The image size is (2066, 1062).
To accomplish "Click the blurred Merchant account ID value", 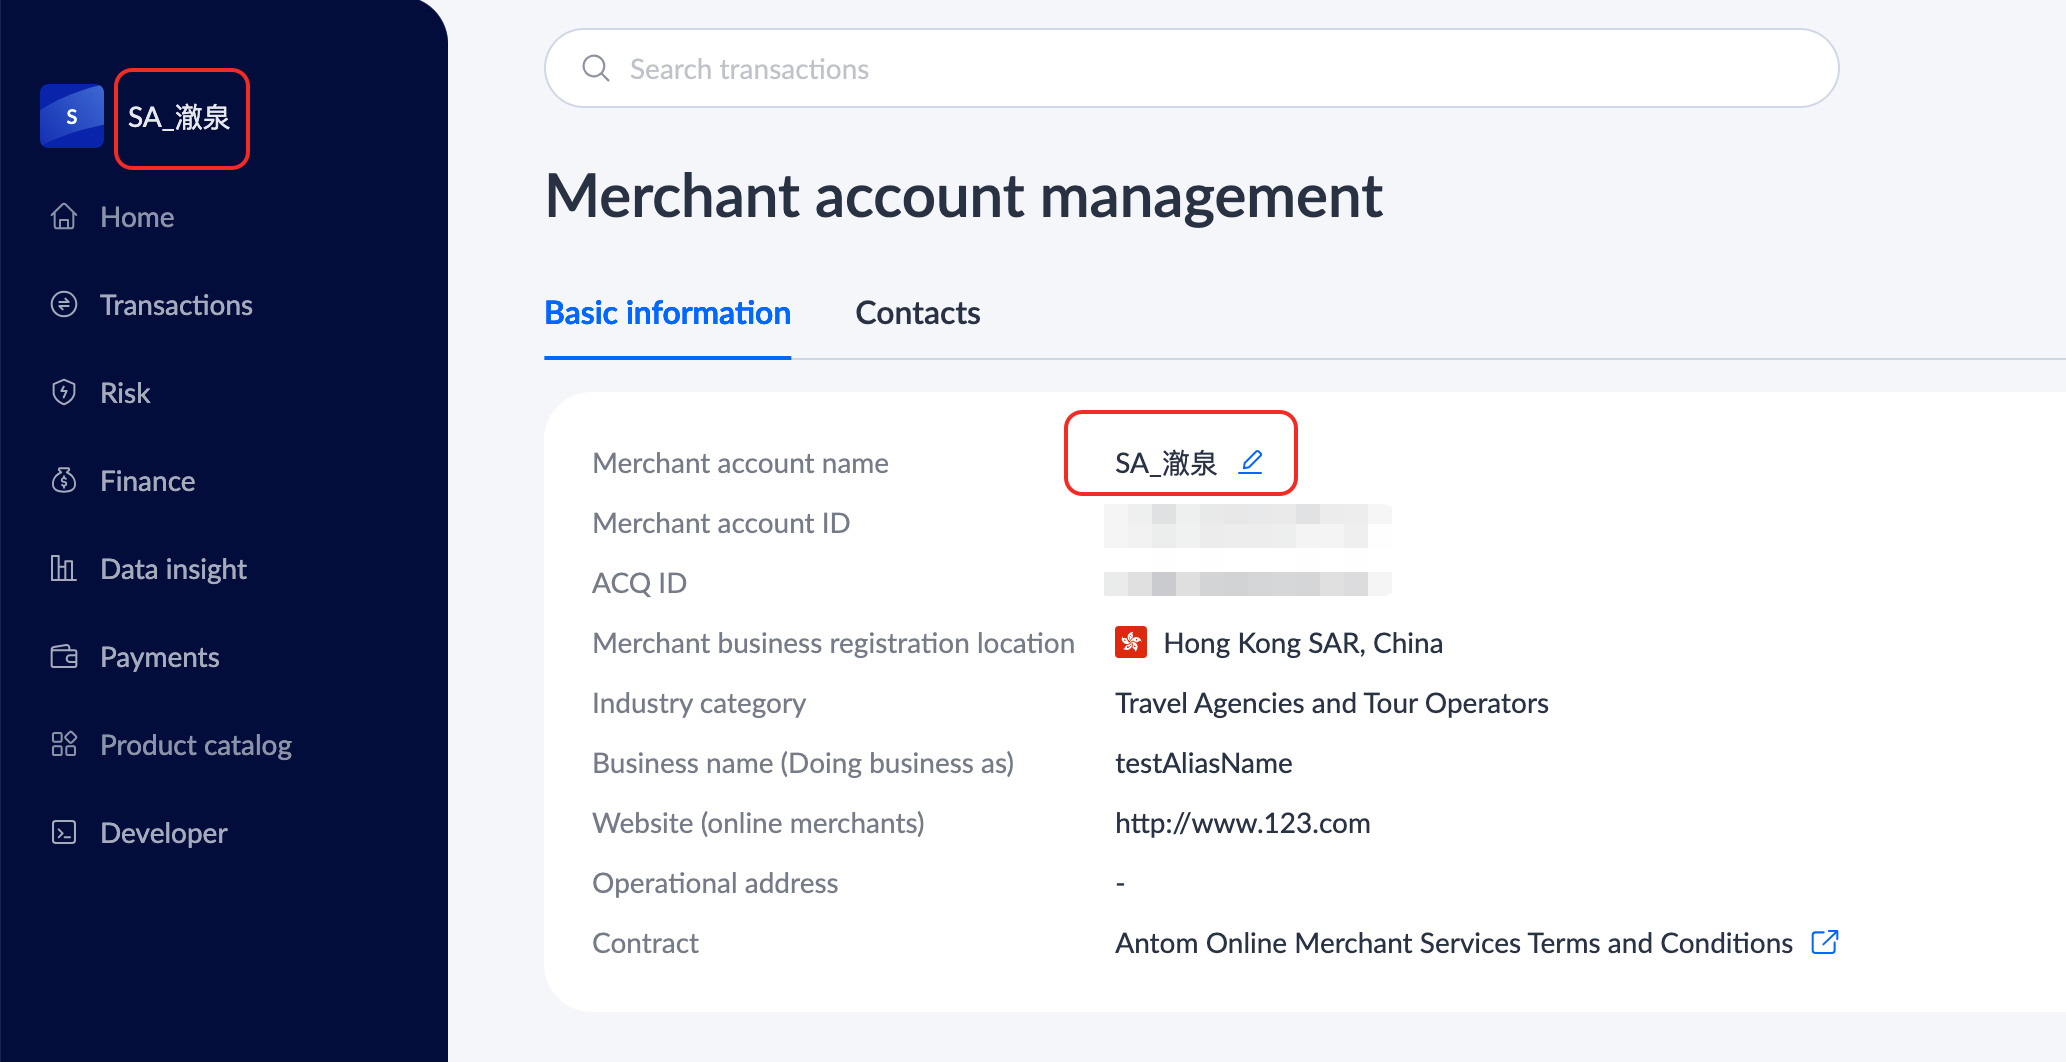I will [1246, 524].
